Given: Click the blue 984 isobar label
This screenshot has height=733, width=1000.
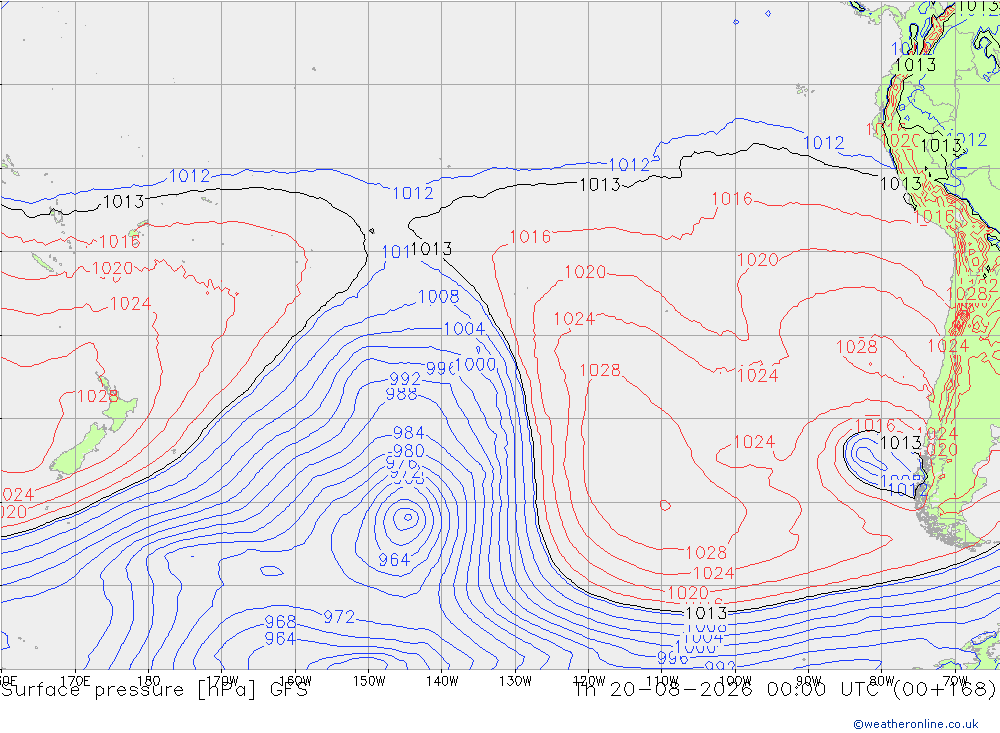Looking at the screenshot, I should point(409,433).
